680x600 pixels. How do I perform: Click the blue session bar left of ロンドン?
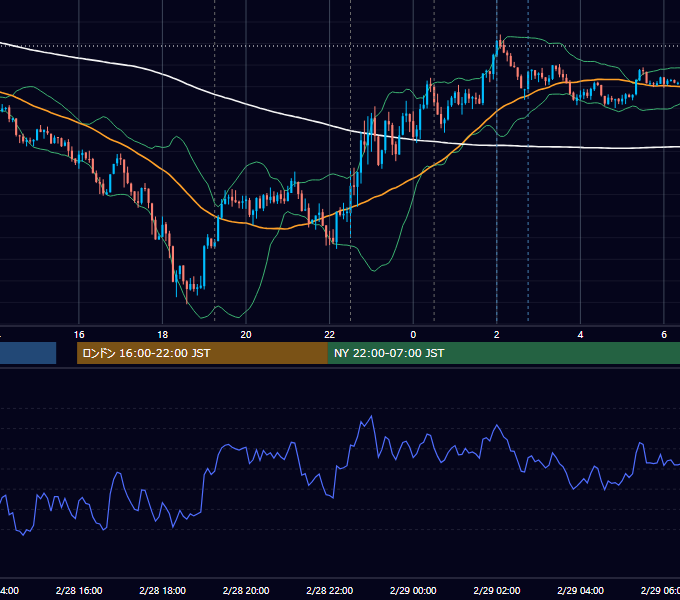pos(28,353)
